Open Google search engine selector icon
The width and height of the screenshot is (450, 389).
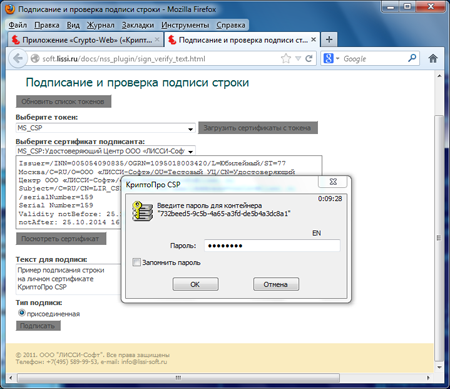coord(330,59)
